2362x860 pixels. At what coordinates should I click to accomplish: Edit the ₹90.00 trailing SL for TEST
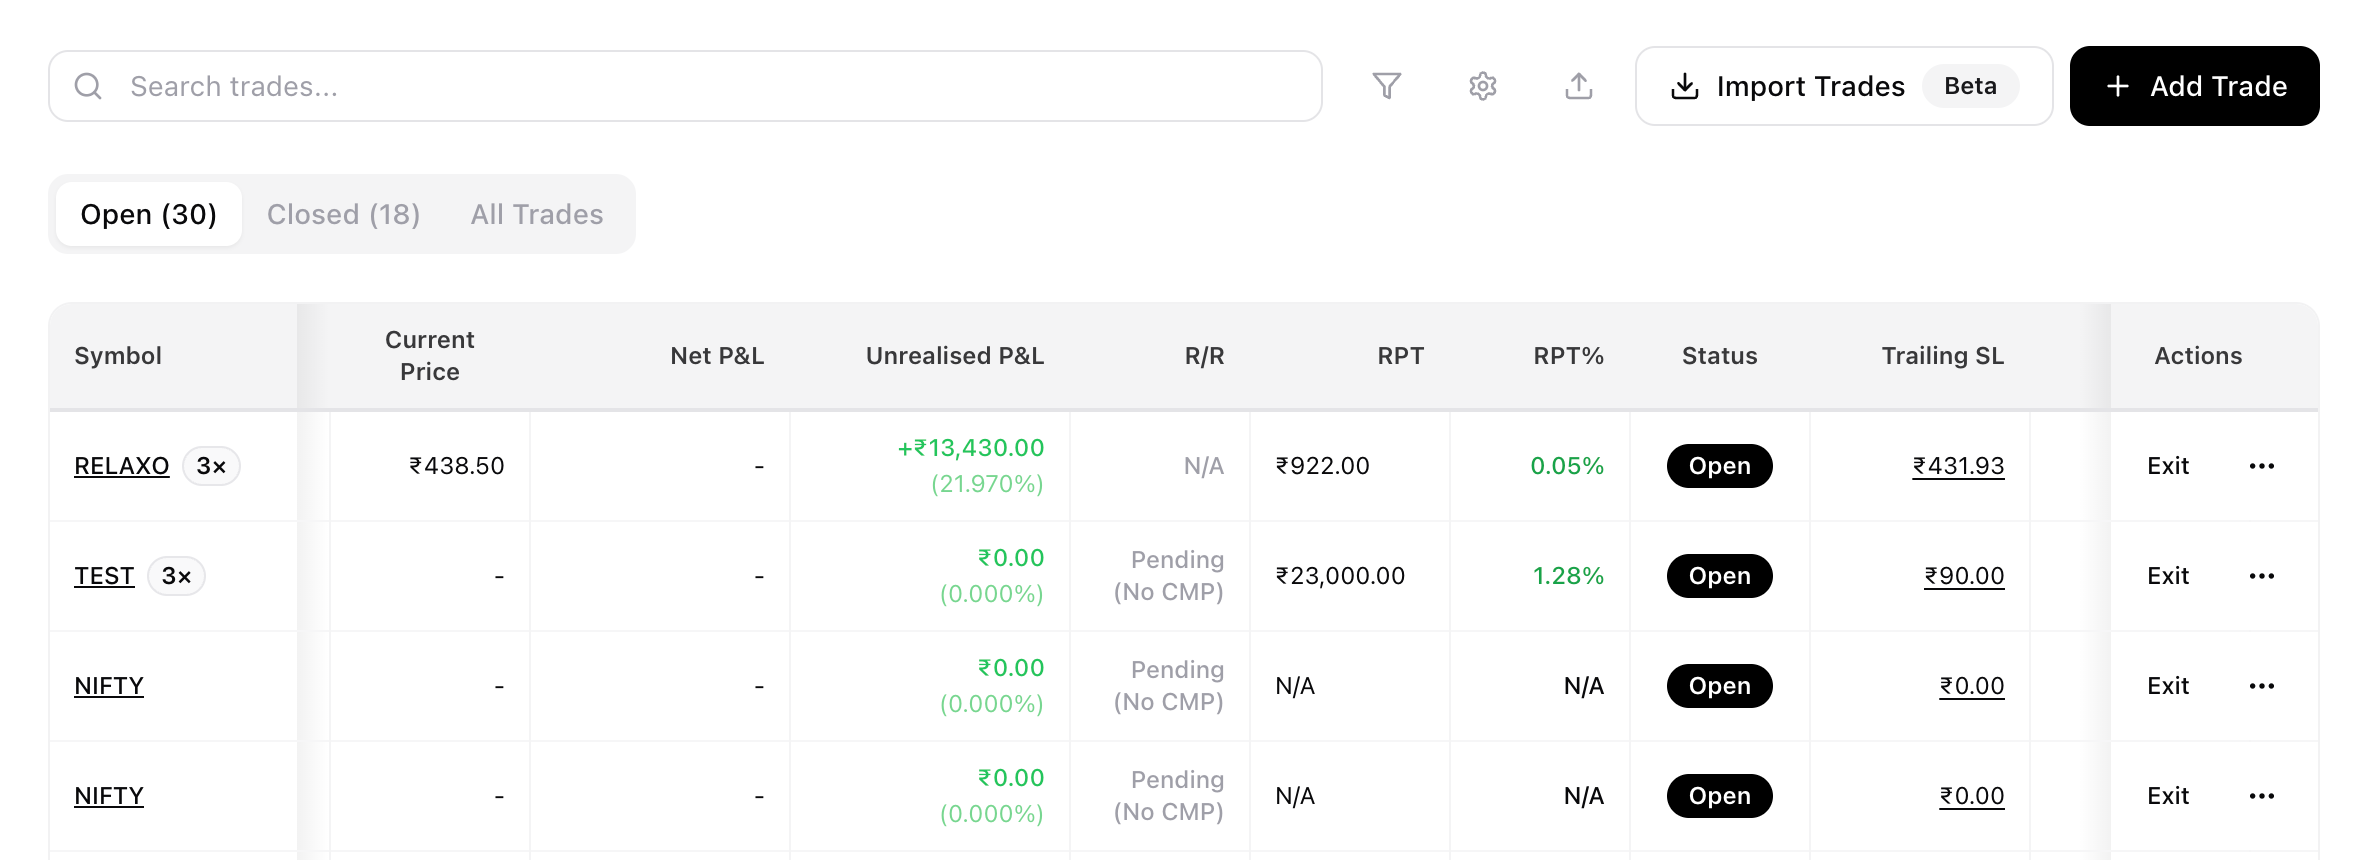click(1964, 576)
